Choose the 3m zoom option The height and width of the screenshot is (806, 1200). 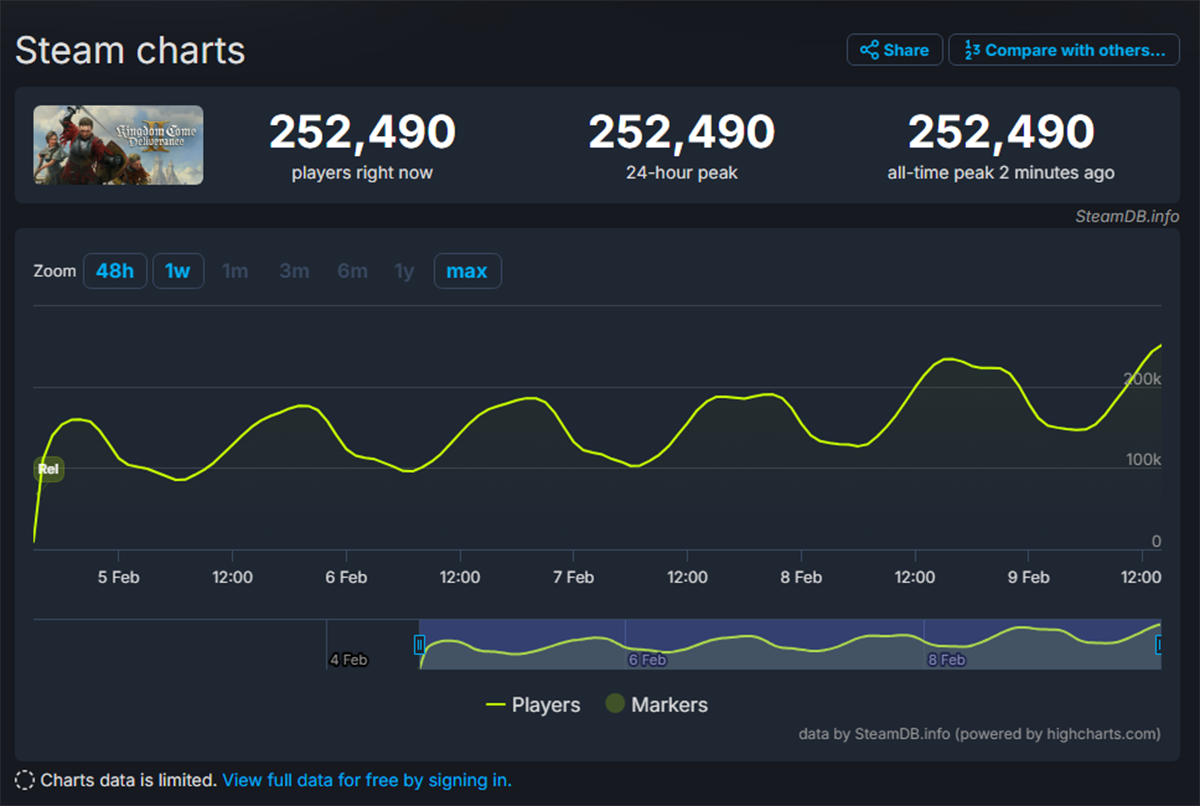294,271
